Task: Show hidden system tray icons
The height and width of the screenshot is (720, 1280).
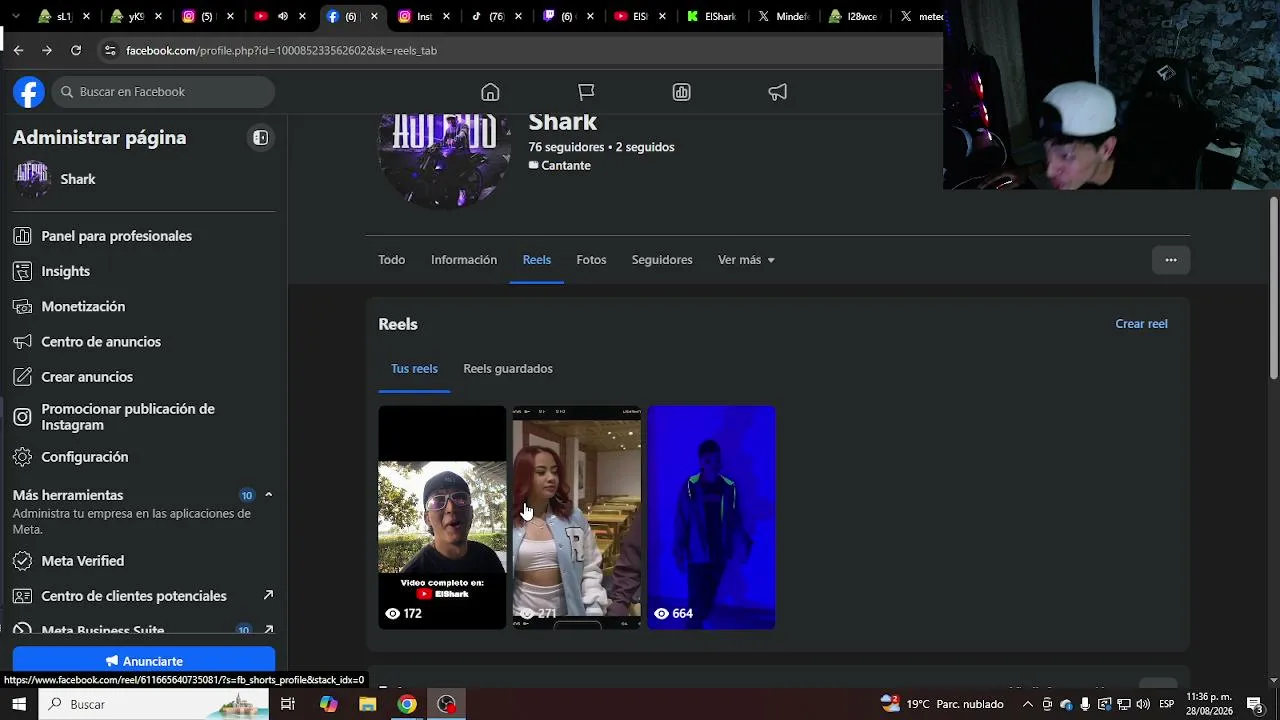Action: [x=1027, y=704]
